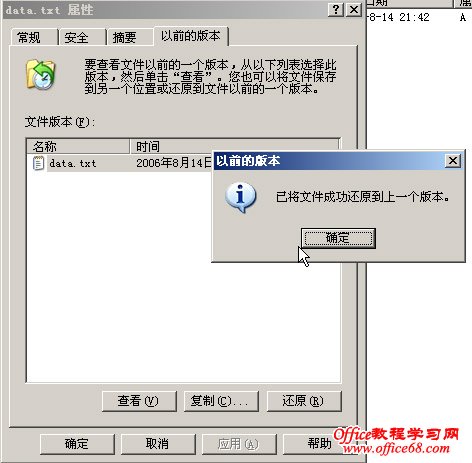Confirm properties with bottom 确定 button
472x463 pixels.
(77, 444)
